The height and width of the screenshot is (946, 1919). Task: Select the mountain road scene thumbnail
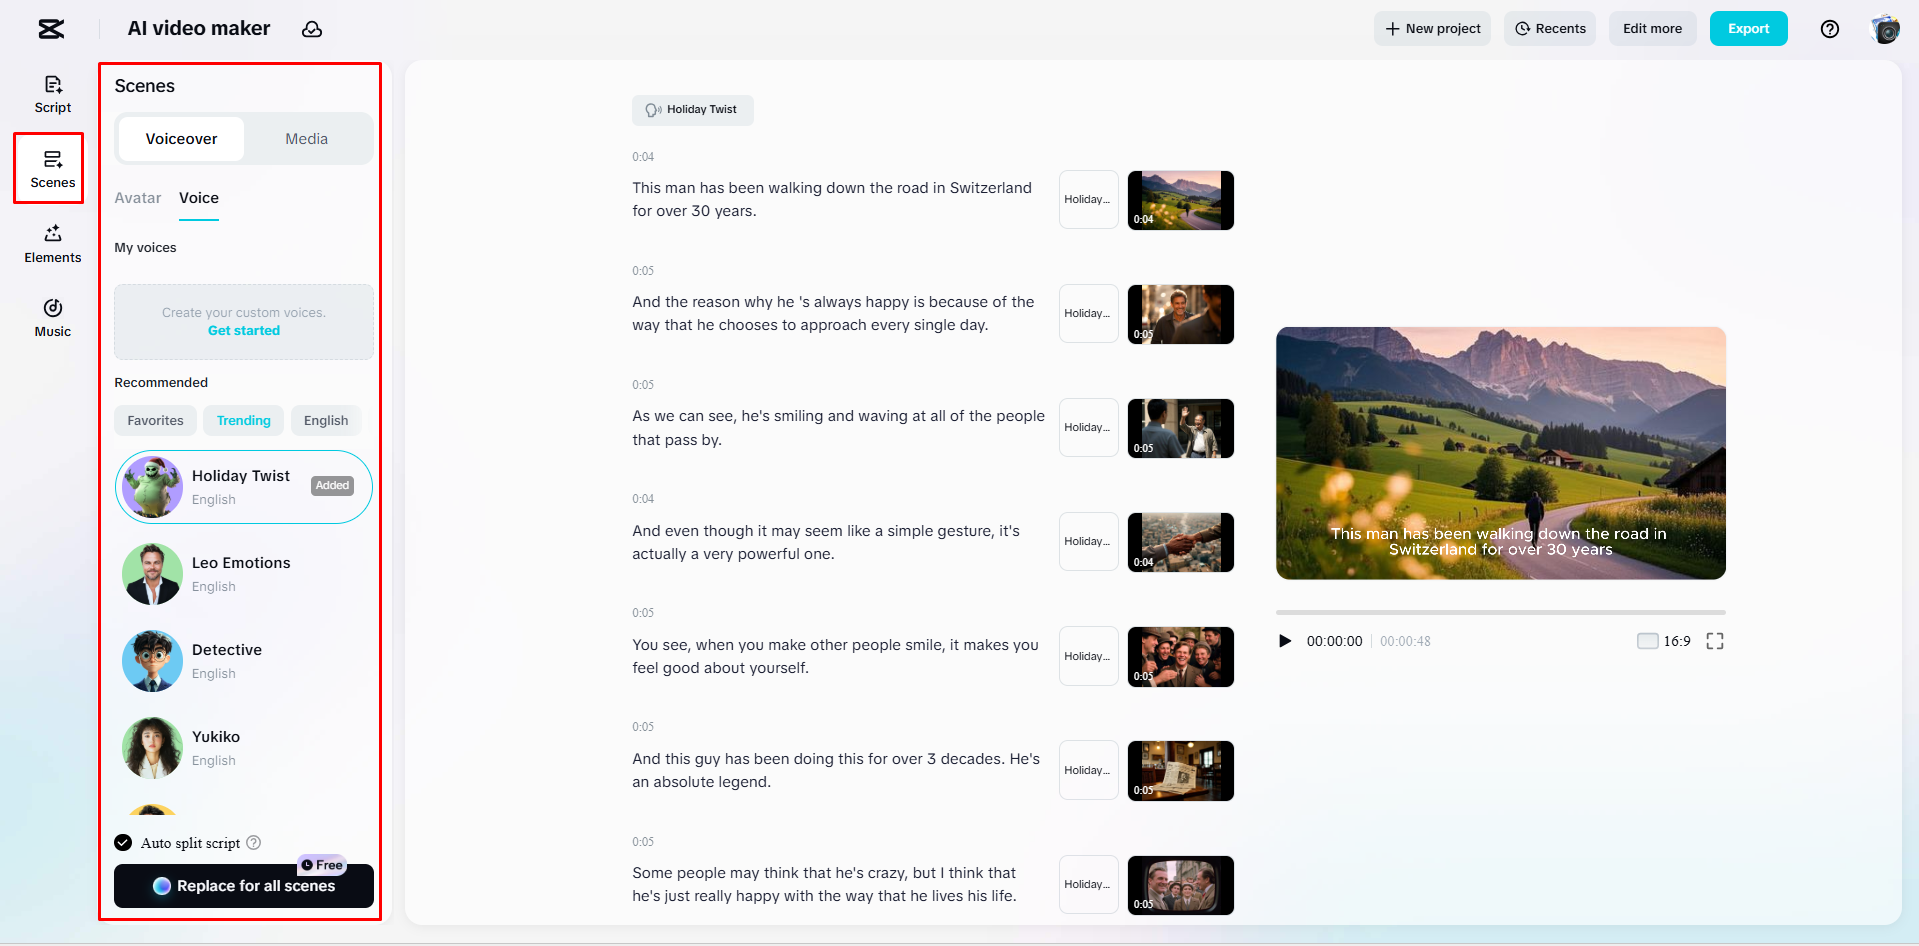[1180, 200]
